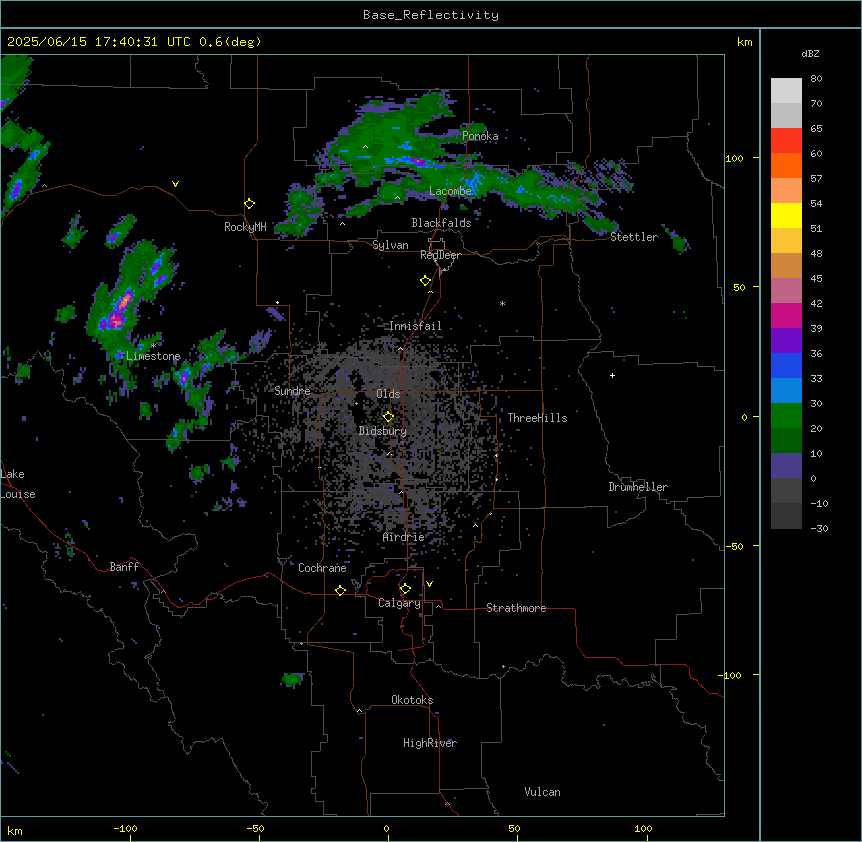862x842 pixels.
Task: Click the Vulcan city label
Action: (x=543, y=793)
